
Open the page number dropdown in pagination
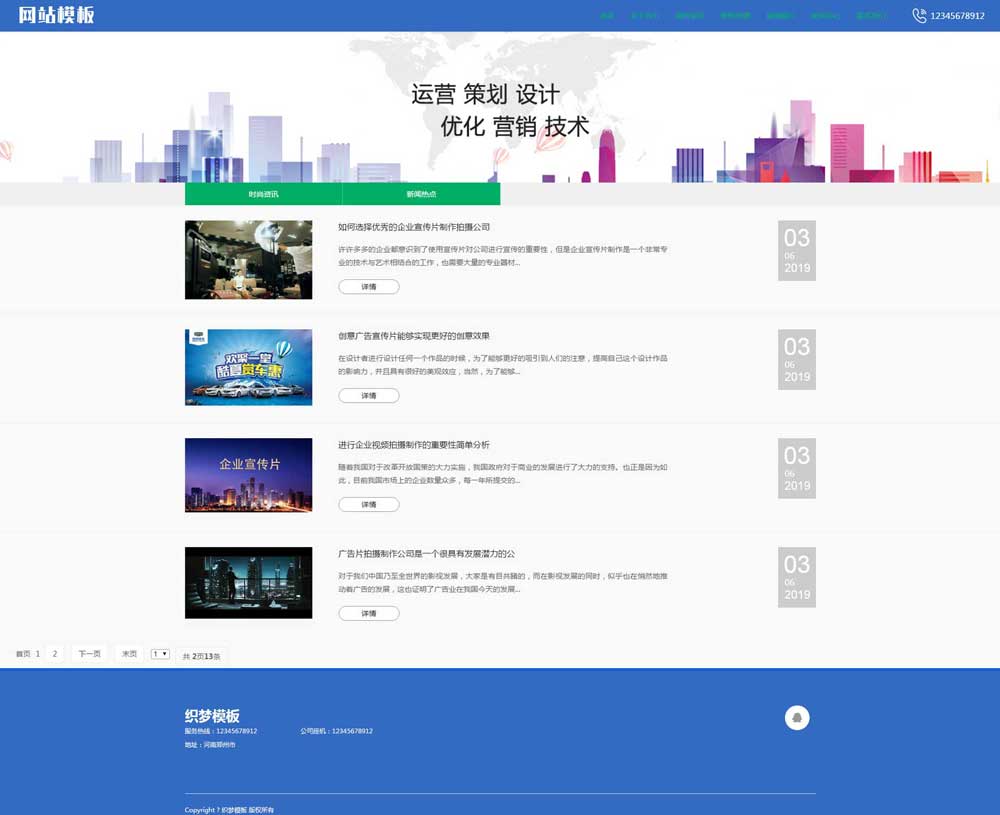[x=158, y=652]
